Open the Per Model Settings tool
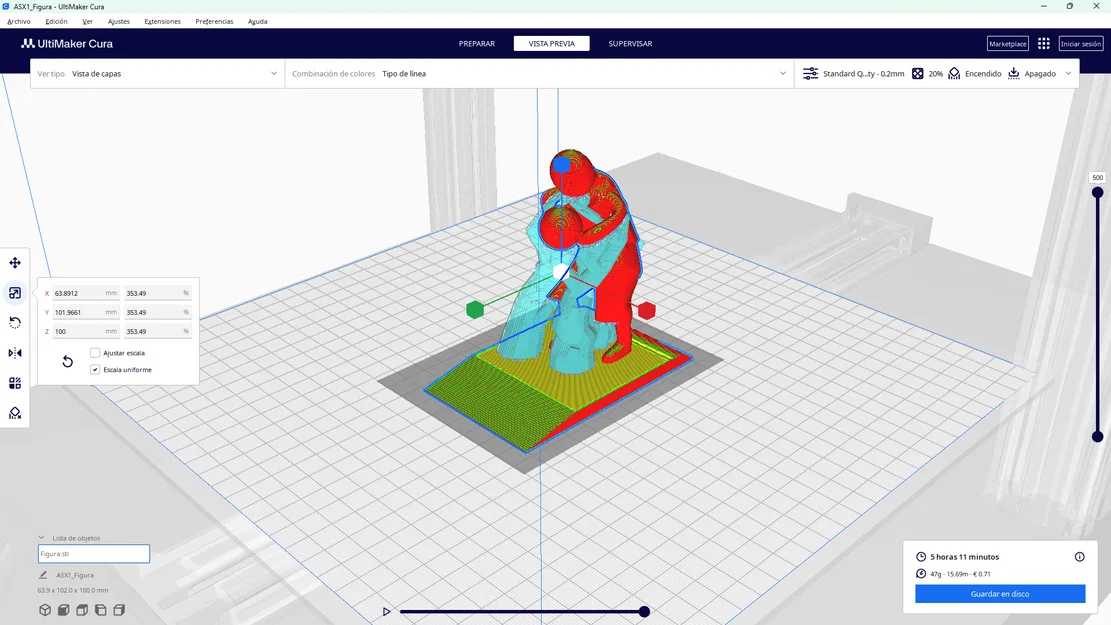Viewport: 1111px width, 625px height. [14, 382]
